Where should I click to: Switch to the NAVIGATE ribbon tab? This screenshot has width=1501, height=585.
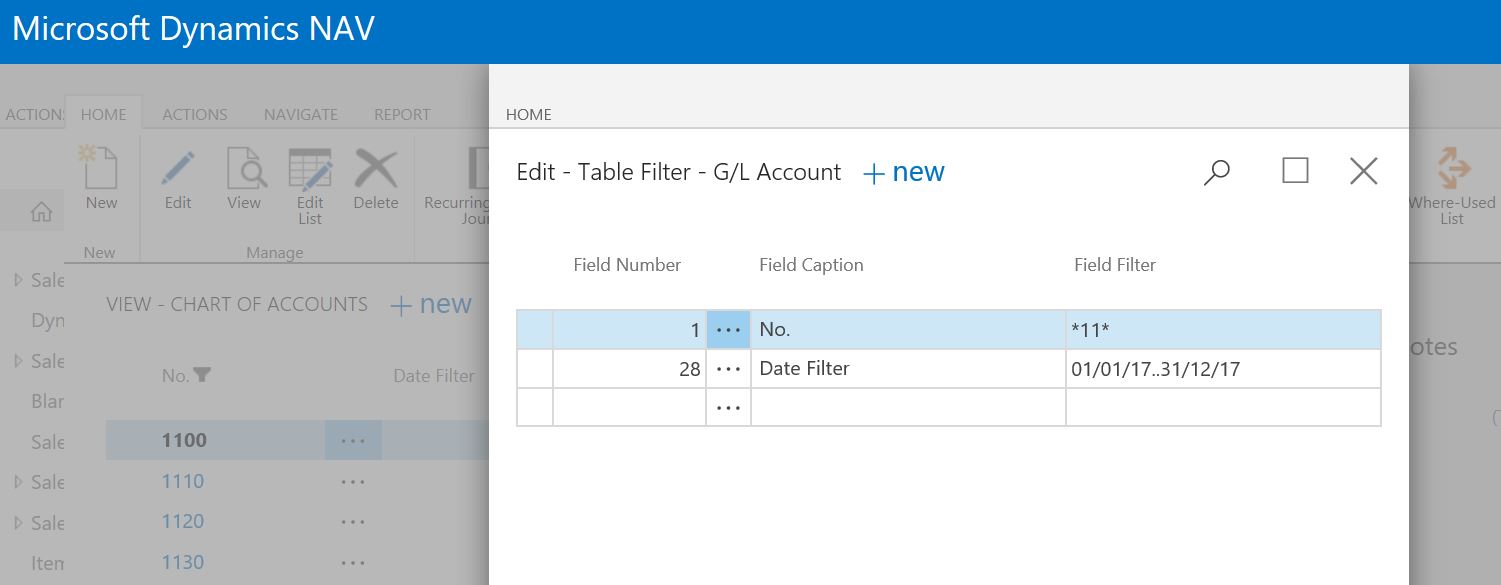point(301,114)
